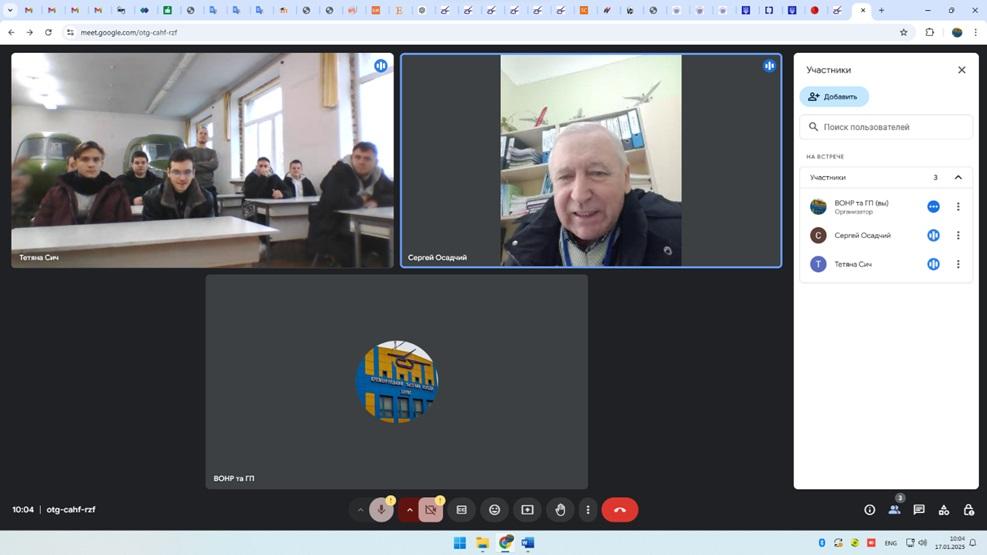
Task: Open more options in the call bar
Action: click(x=588, y=510)
